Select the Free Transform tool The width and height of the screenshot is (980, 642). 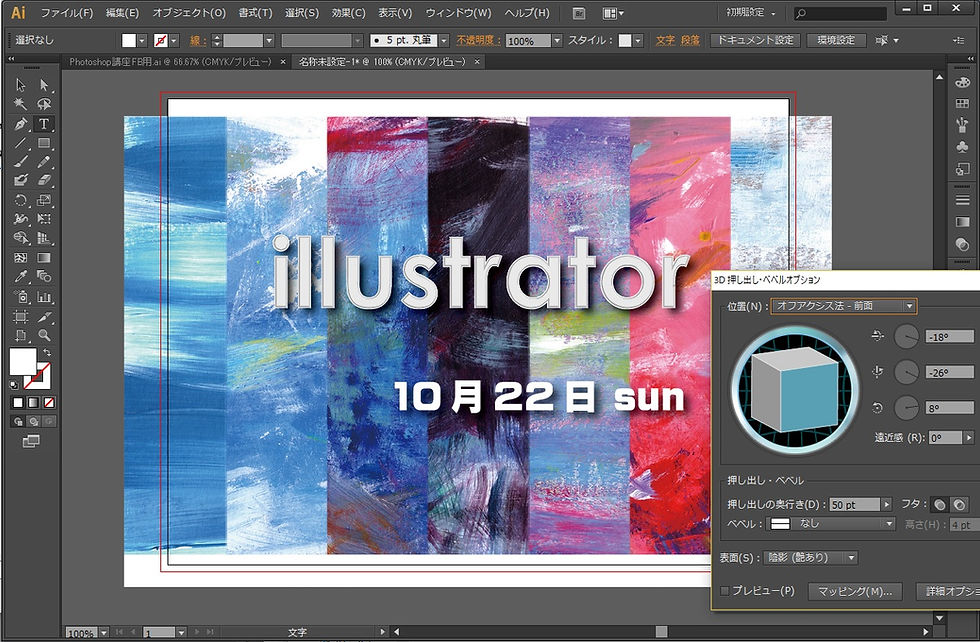[x=44, y=219]
